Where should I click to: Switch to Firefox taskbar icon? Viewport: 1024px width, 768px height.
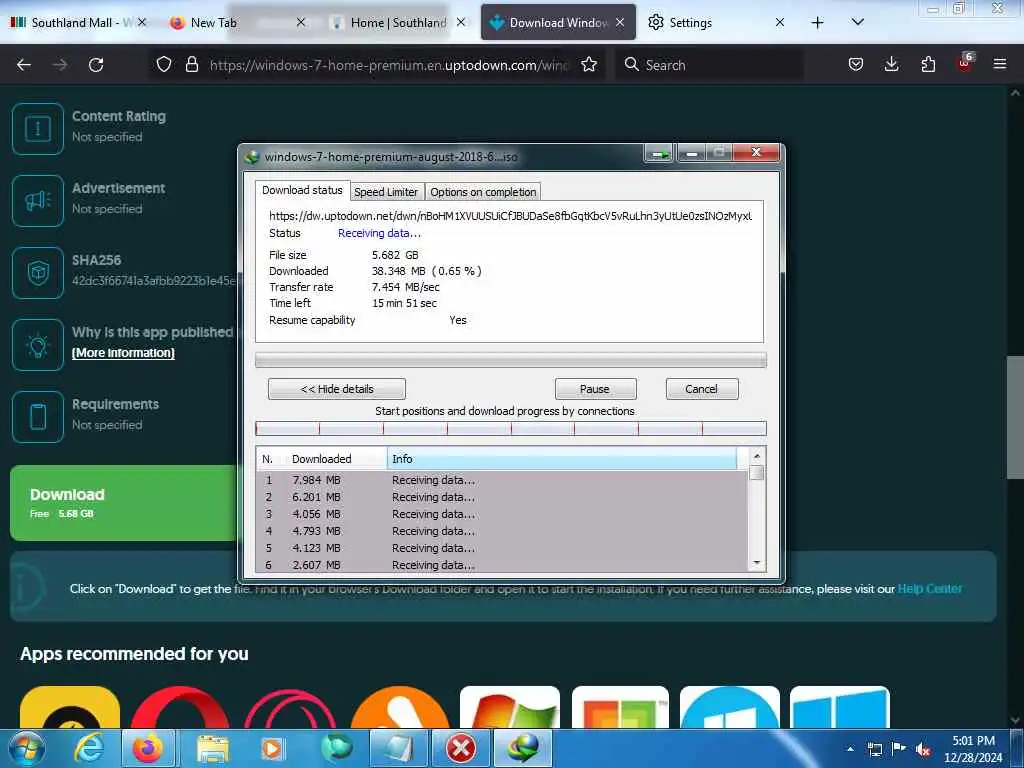(x=148, y=748)
